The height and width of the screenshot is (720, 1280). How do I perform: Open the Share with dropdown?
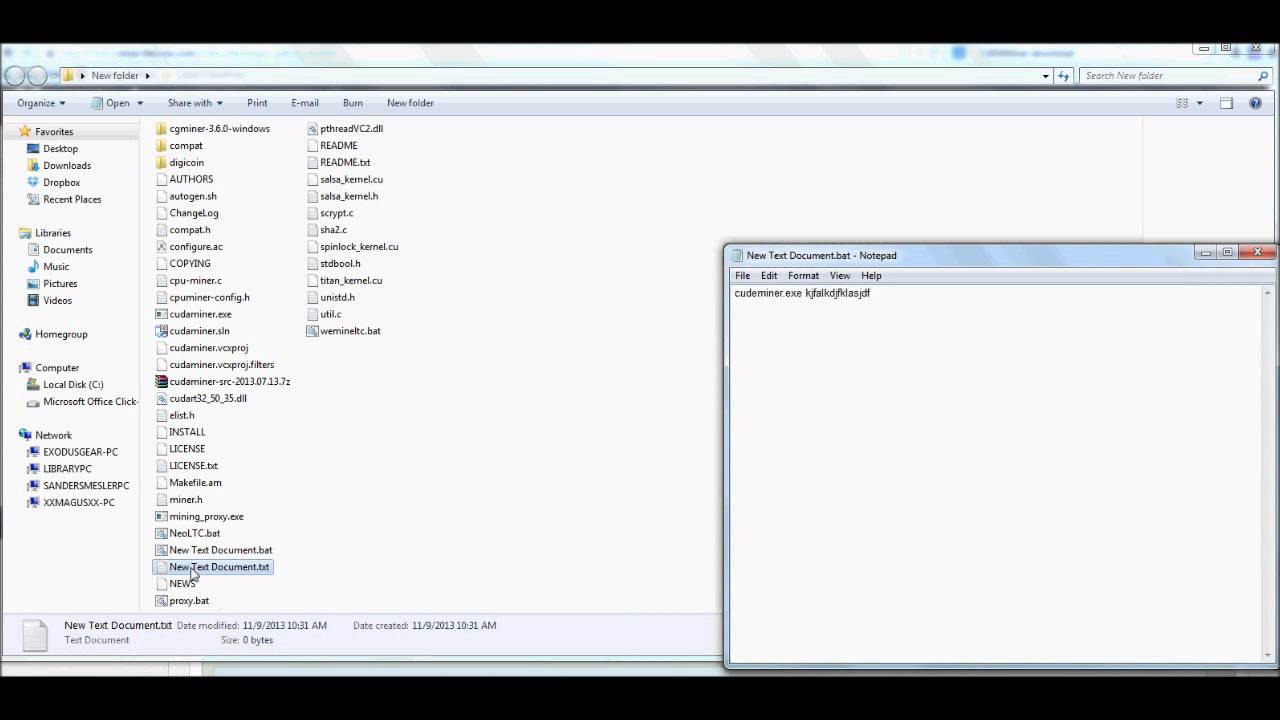[195, 103]
